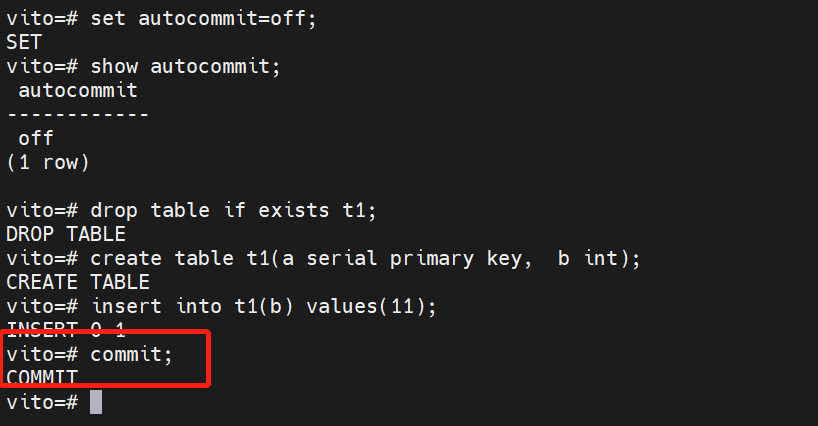Click the "(1 row)" result count text

point(48,163)
